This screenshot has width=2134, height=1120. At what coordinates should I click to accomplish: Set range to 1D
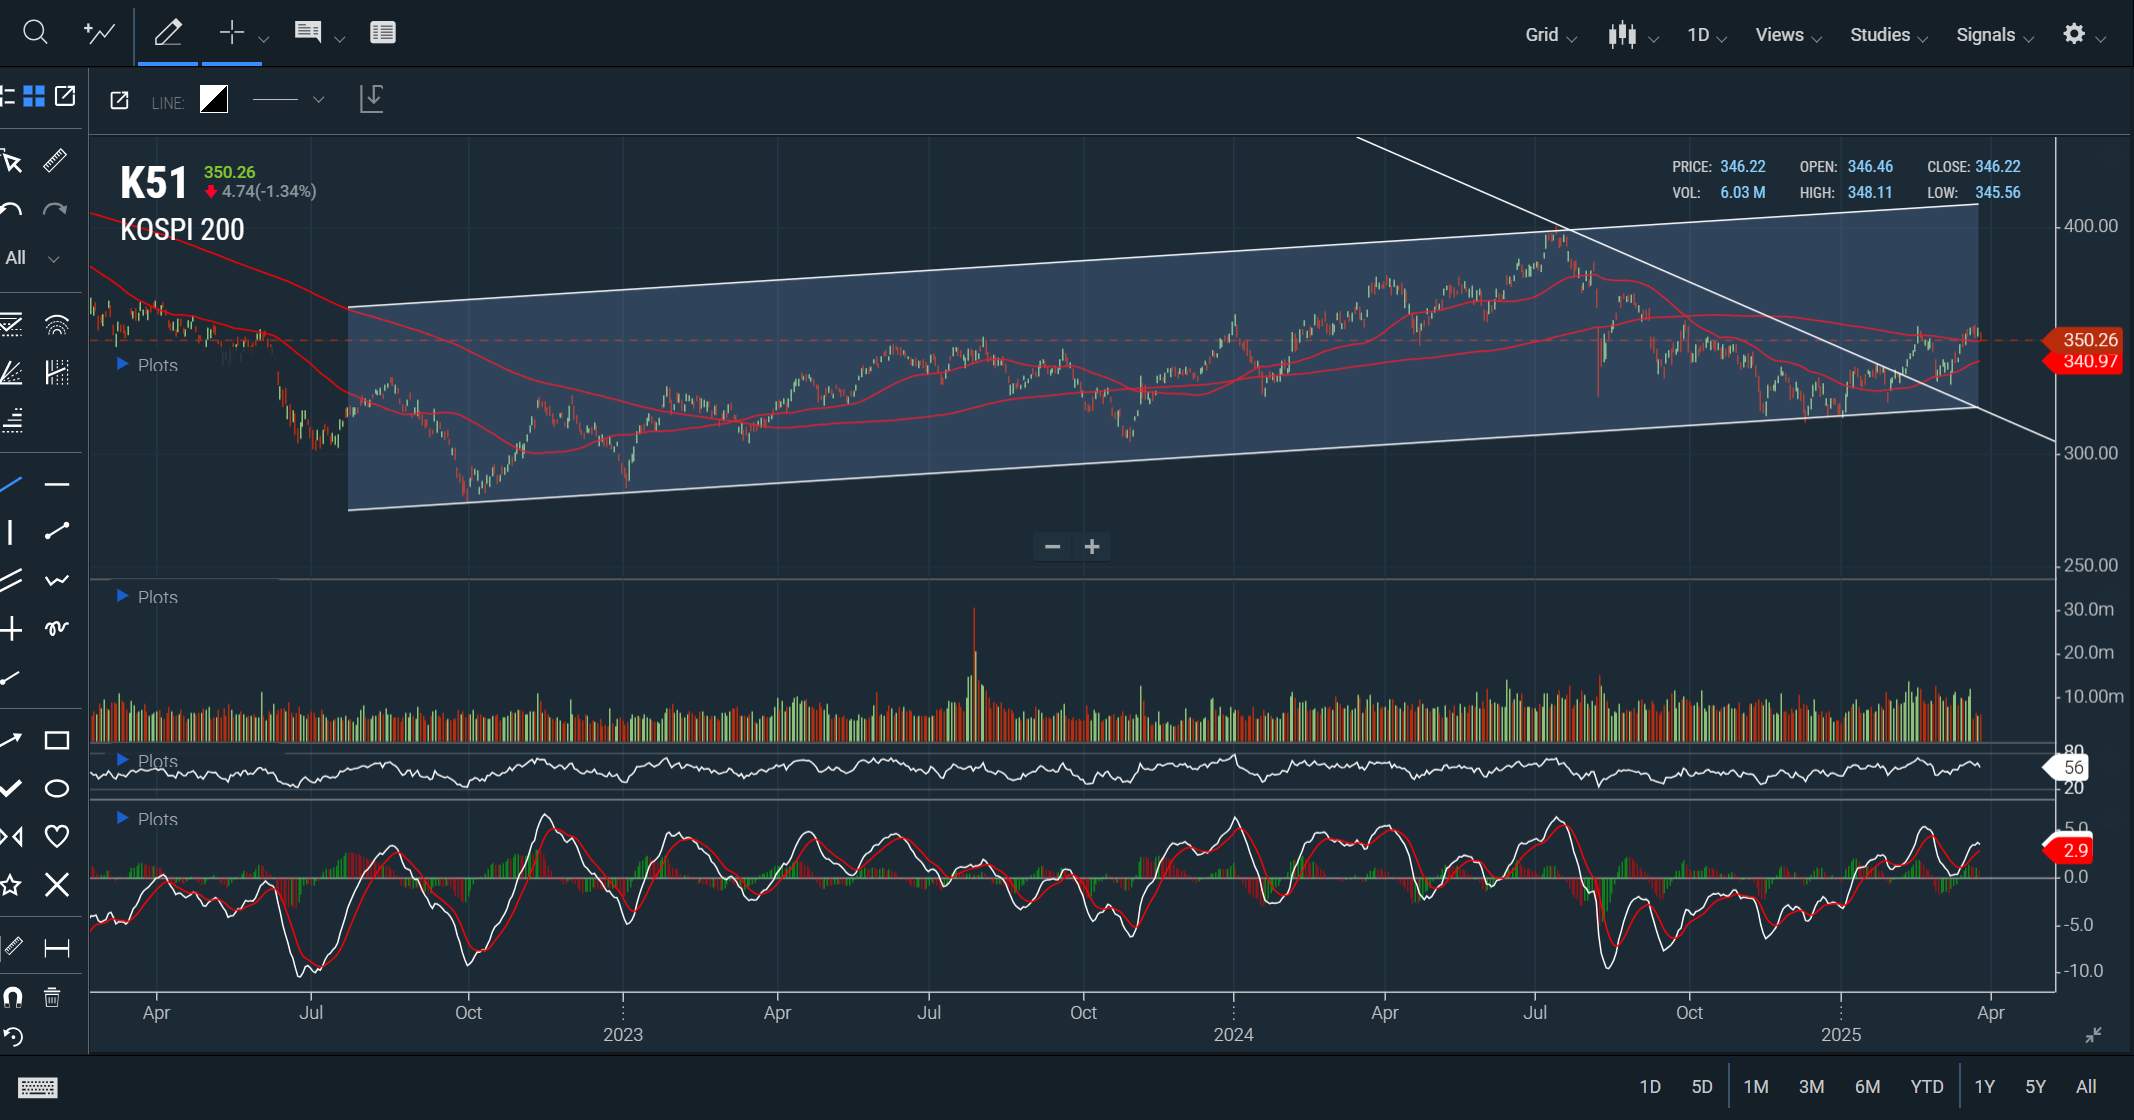[x=1650, y=1087]
